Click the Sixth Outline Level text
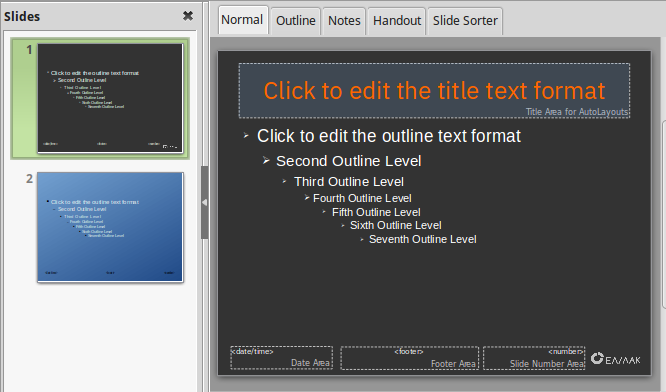 [x=395, y=226]
